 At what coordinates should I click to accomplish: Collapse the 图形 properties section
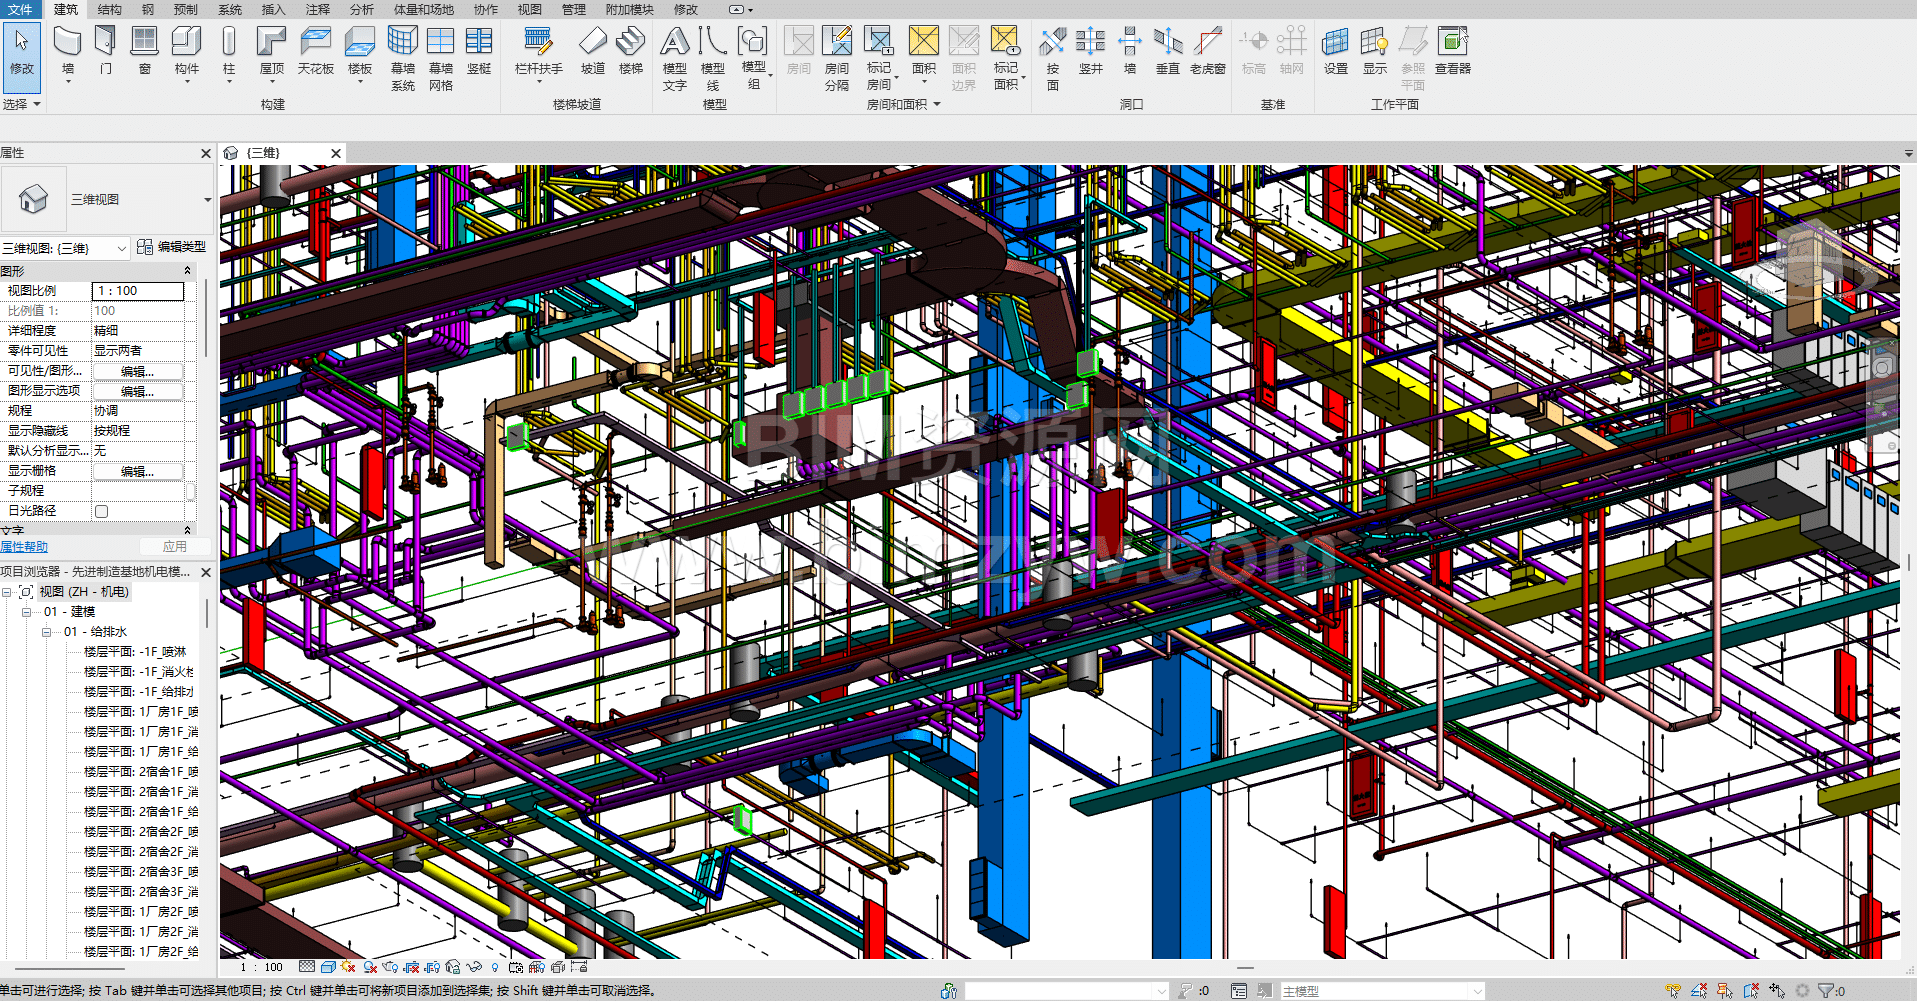[x=187, y=271]
